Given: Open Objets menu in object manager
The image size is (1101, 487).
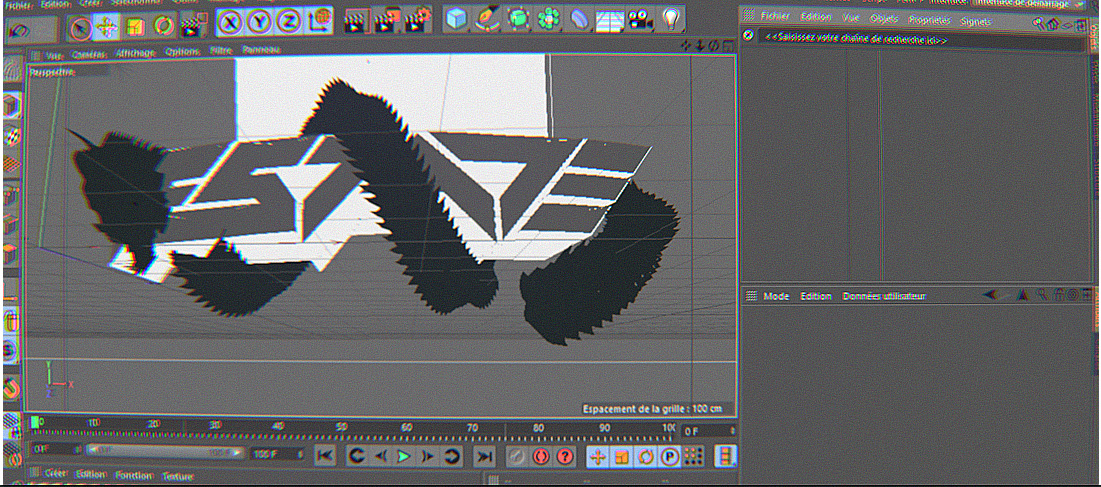Looking at the screenshot, I should pos(883,19).
